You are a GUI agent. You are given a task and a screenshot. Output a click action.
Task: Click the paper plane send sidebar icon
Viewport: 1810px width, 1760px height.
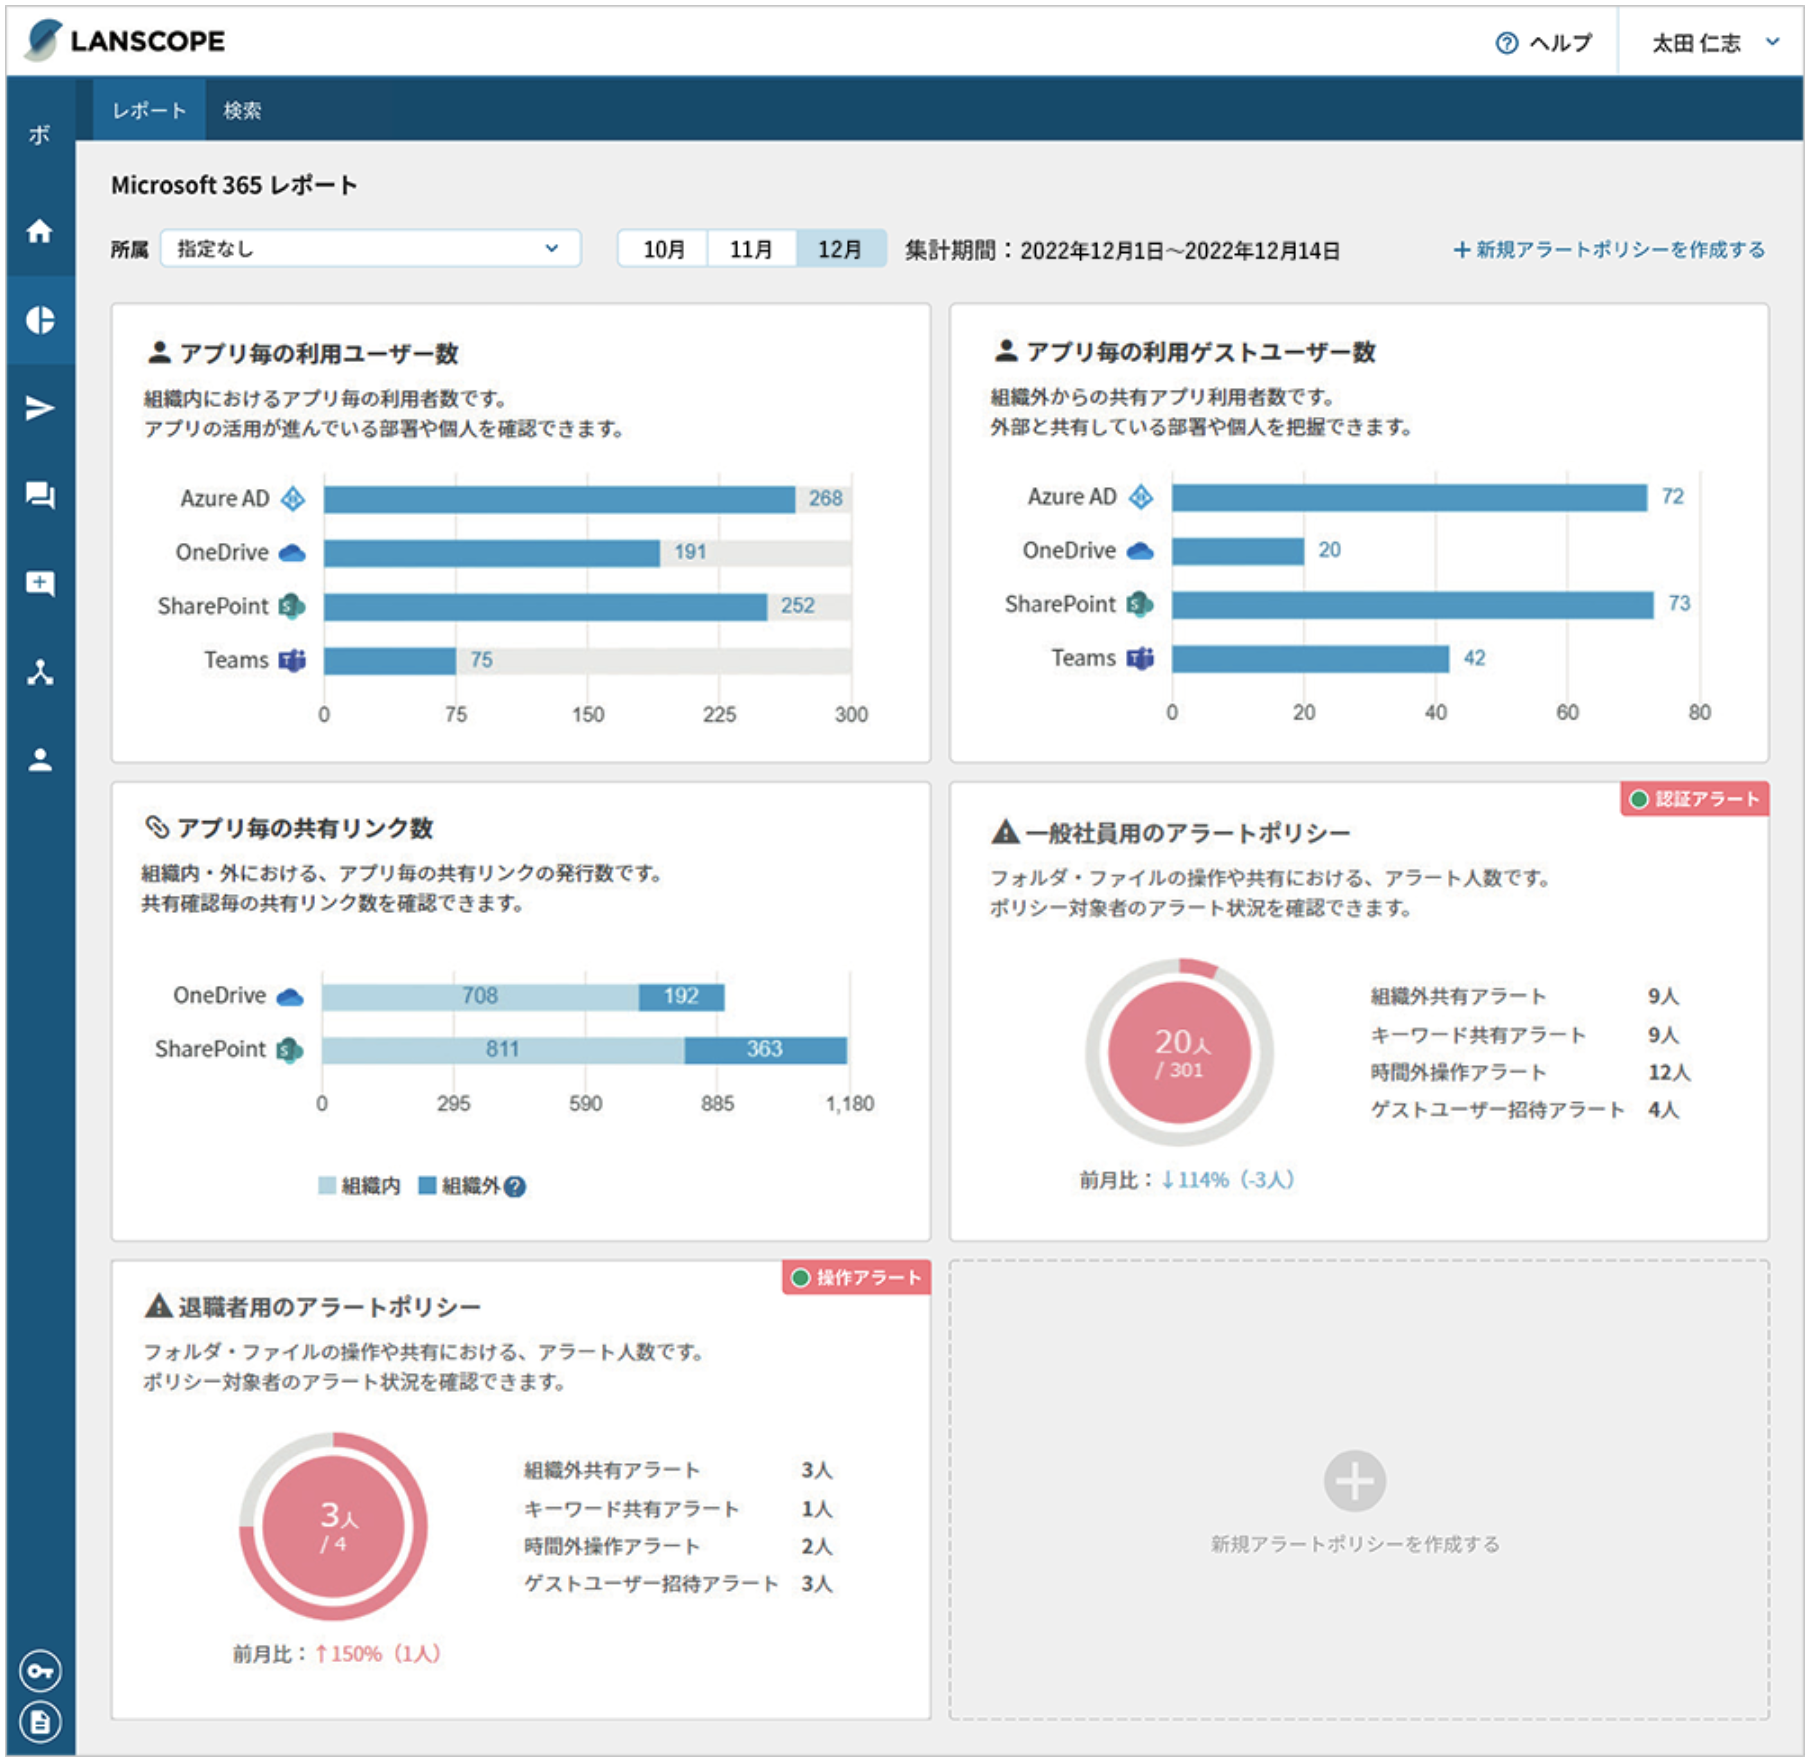[39, 408]
